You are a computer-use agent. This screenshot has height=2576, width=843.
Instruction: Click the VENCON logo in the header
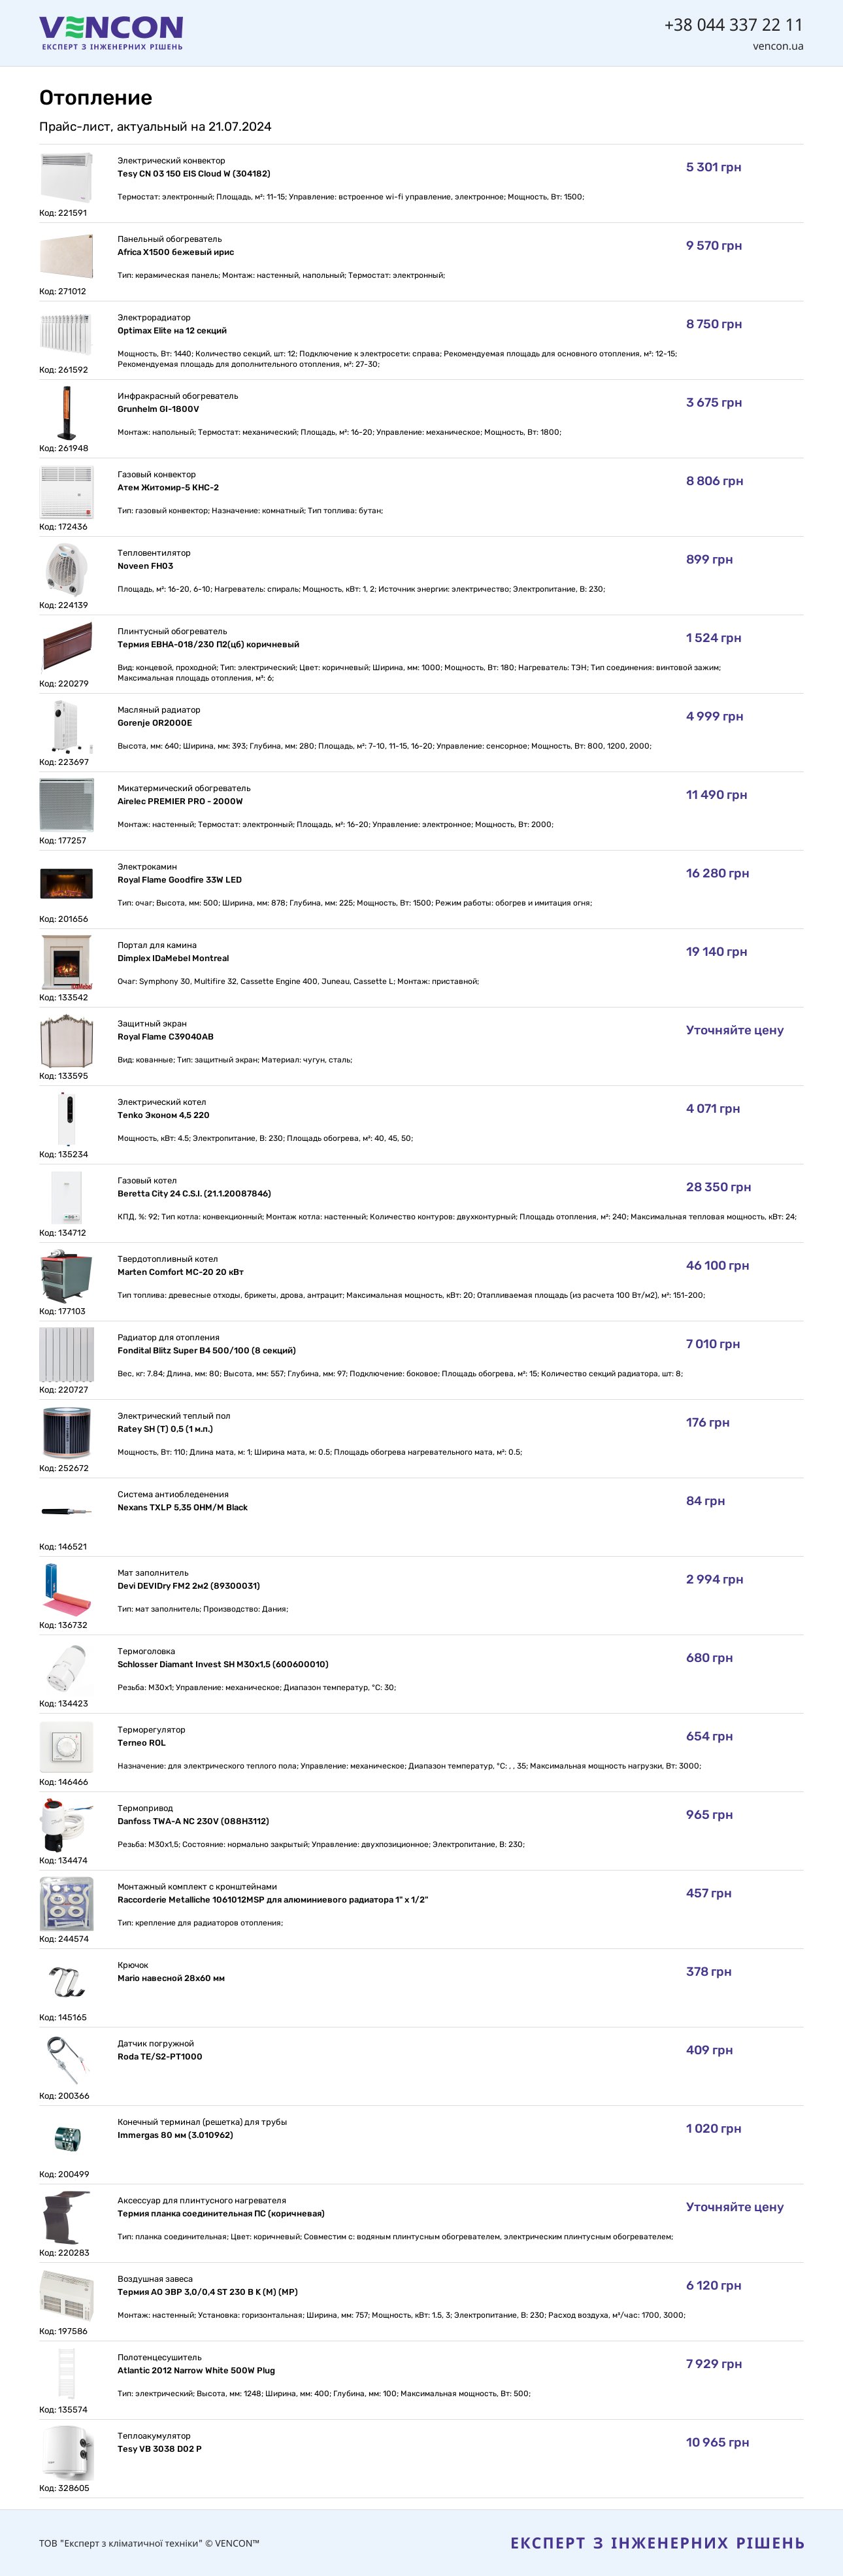pyautogui.click(x=111, y=33)
